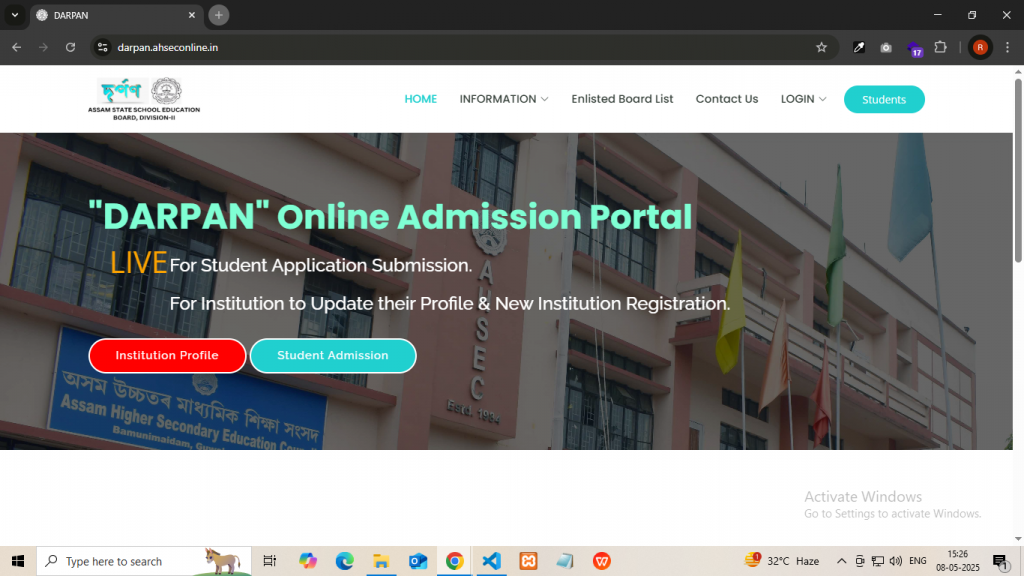Click the Chrome forward arrow
Screen dimensions: 1024x576
[x=43, y=47]
